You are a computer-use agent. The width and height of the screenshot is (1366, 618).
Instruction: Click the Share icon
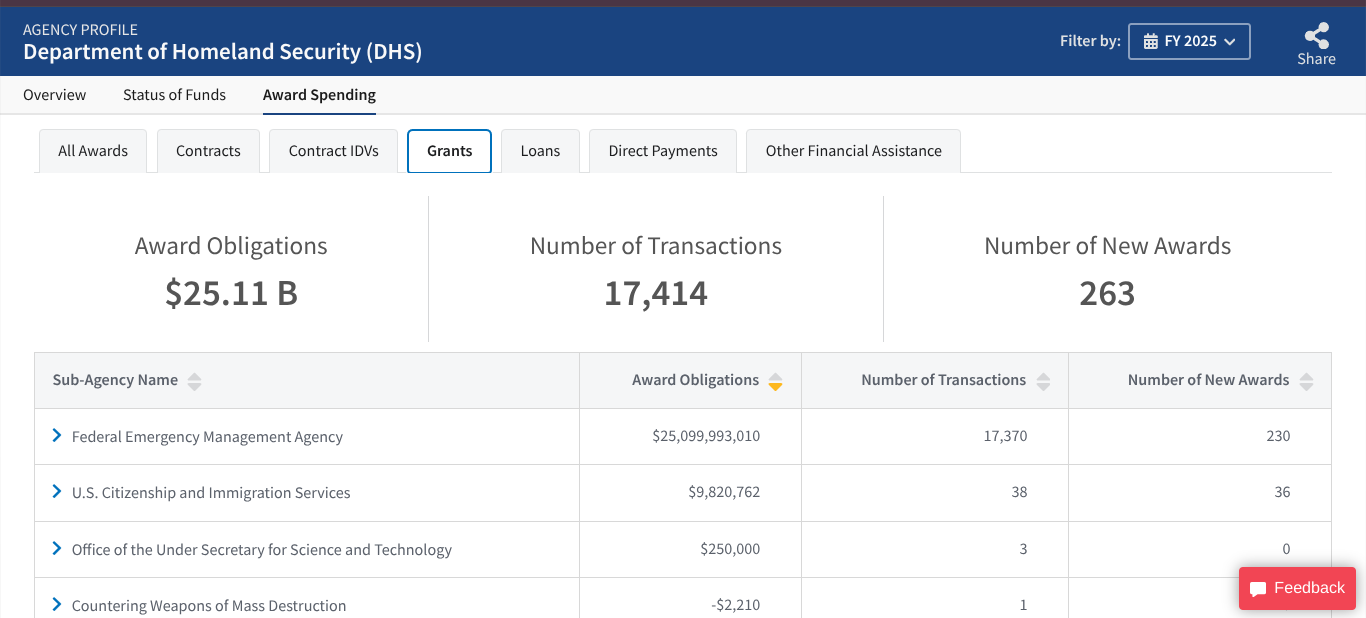click(1316, 36)
